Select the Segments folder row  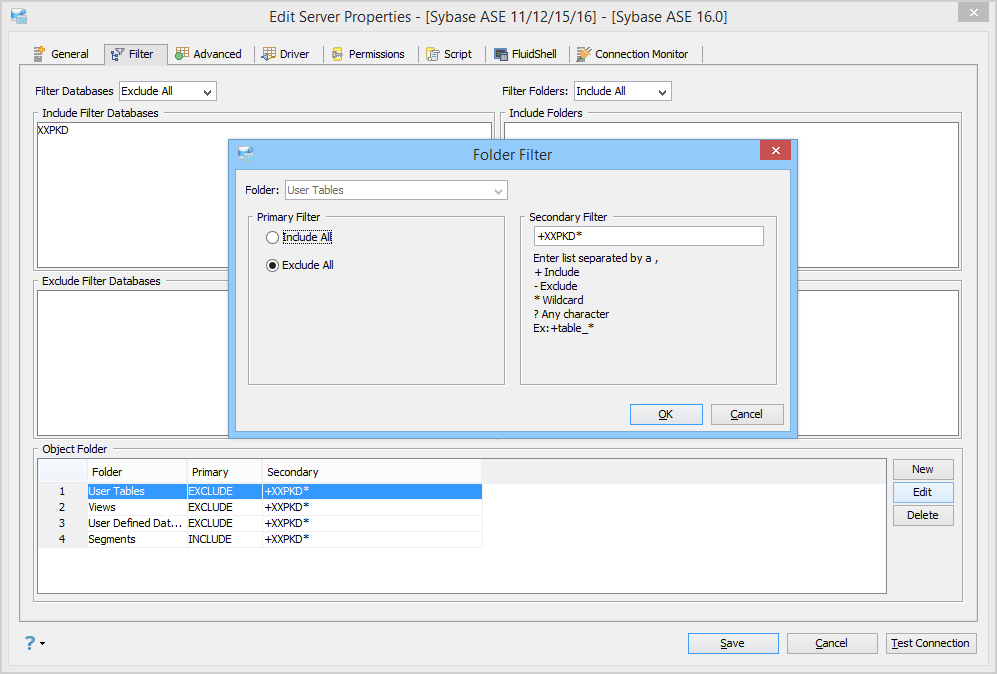260,539
